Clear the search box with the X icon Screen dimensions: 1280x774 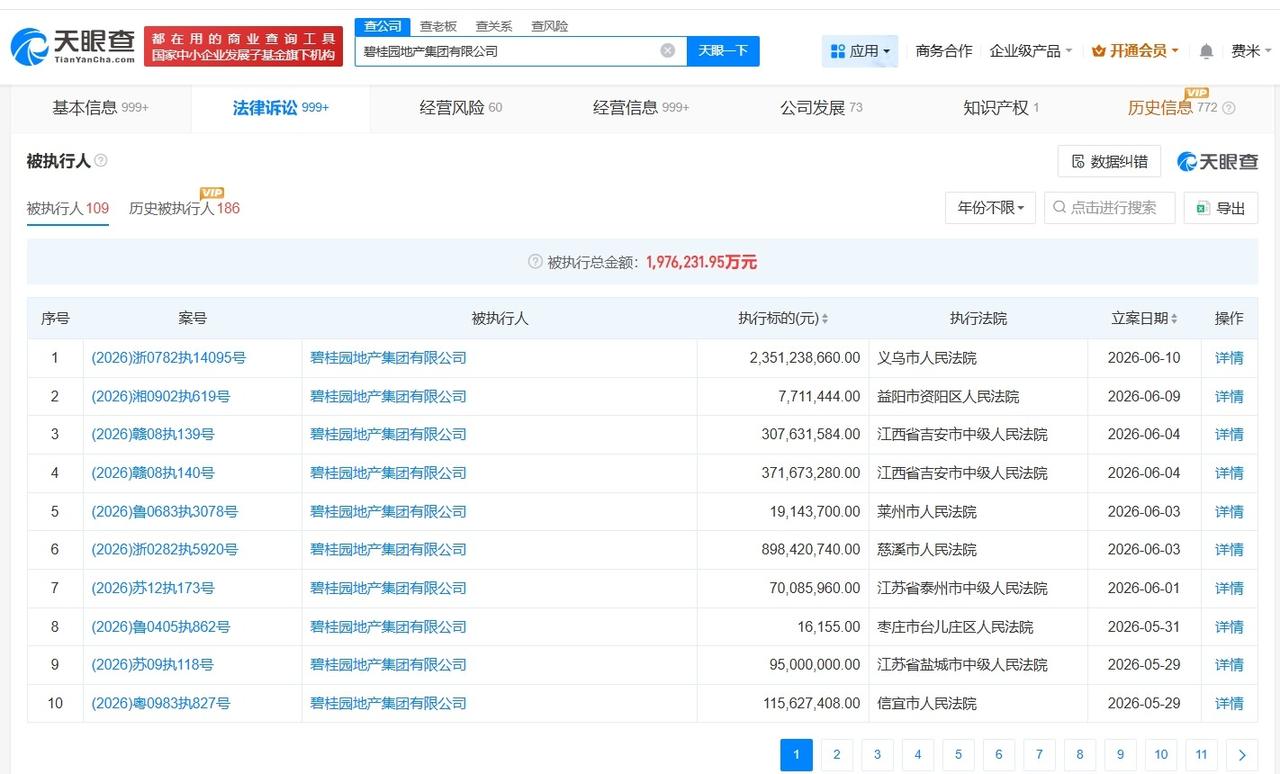(x=668, y=51)
